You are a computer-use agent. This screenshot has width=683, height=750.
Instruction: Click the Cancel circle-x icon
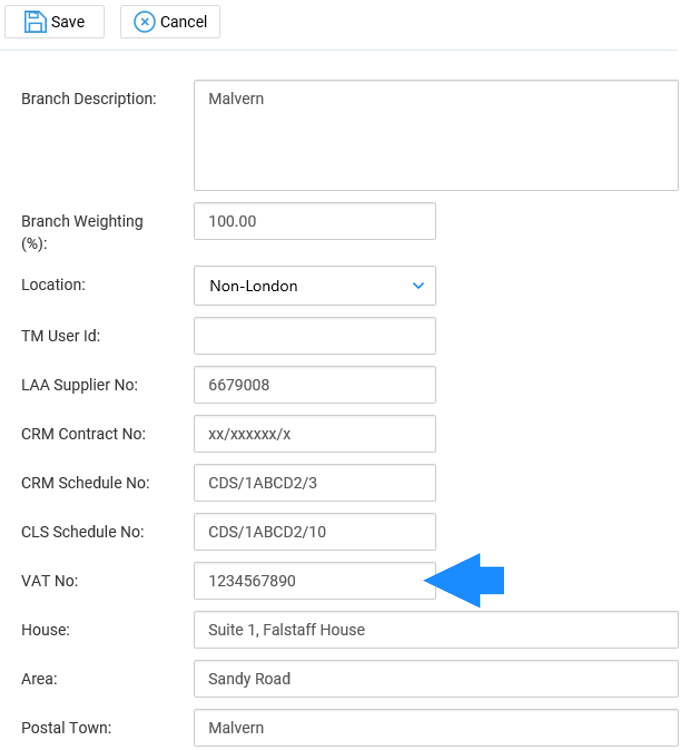point(144,22)
